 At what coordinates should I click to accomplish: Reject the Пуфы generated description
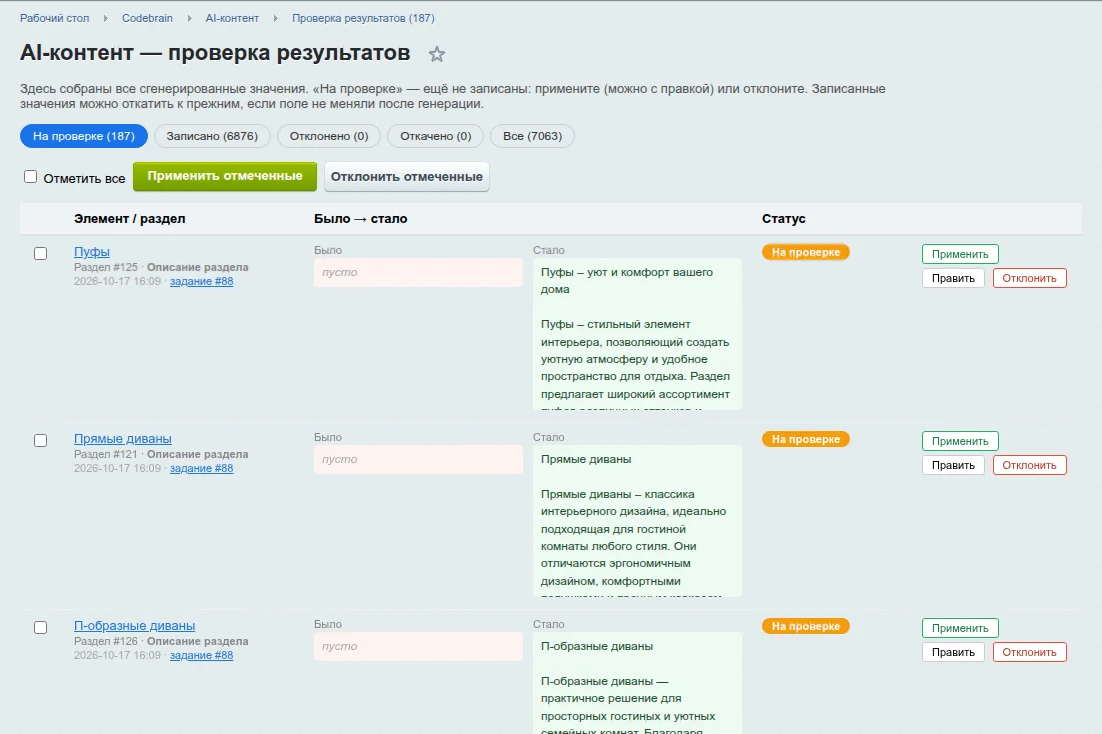pyautogui.click(x=1030, y=278)
